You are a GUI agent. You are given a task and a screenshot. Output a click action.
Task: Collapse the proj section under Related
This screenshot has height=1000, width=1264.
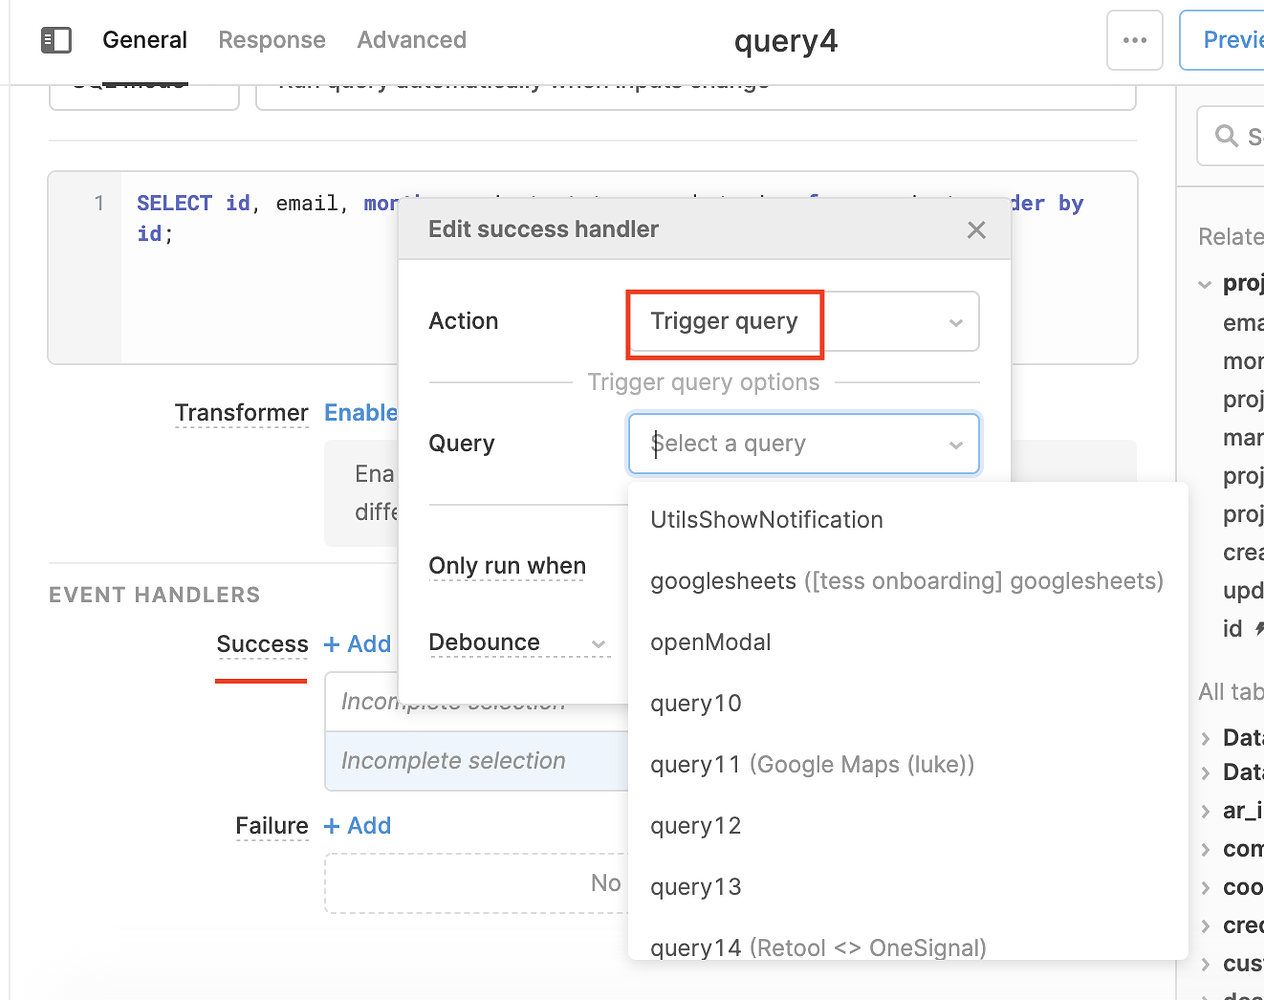1204,283
